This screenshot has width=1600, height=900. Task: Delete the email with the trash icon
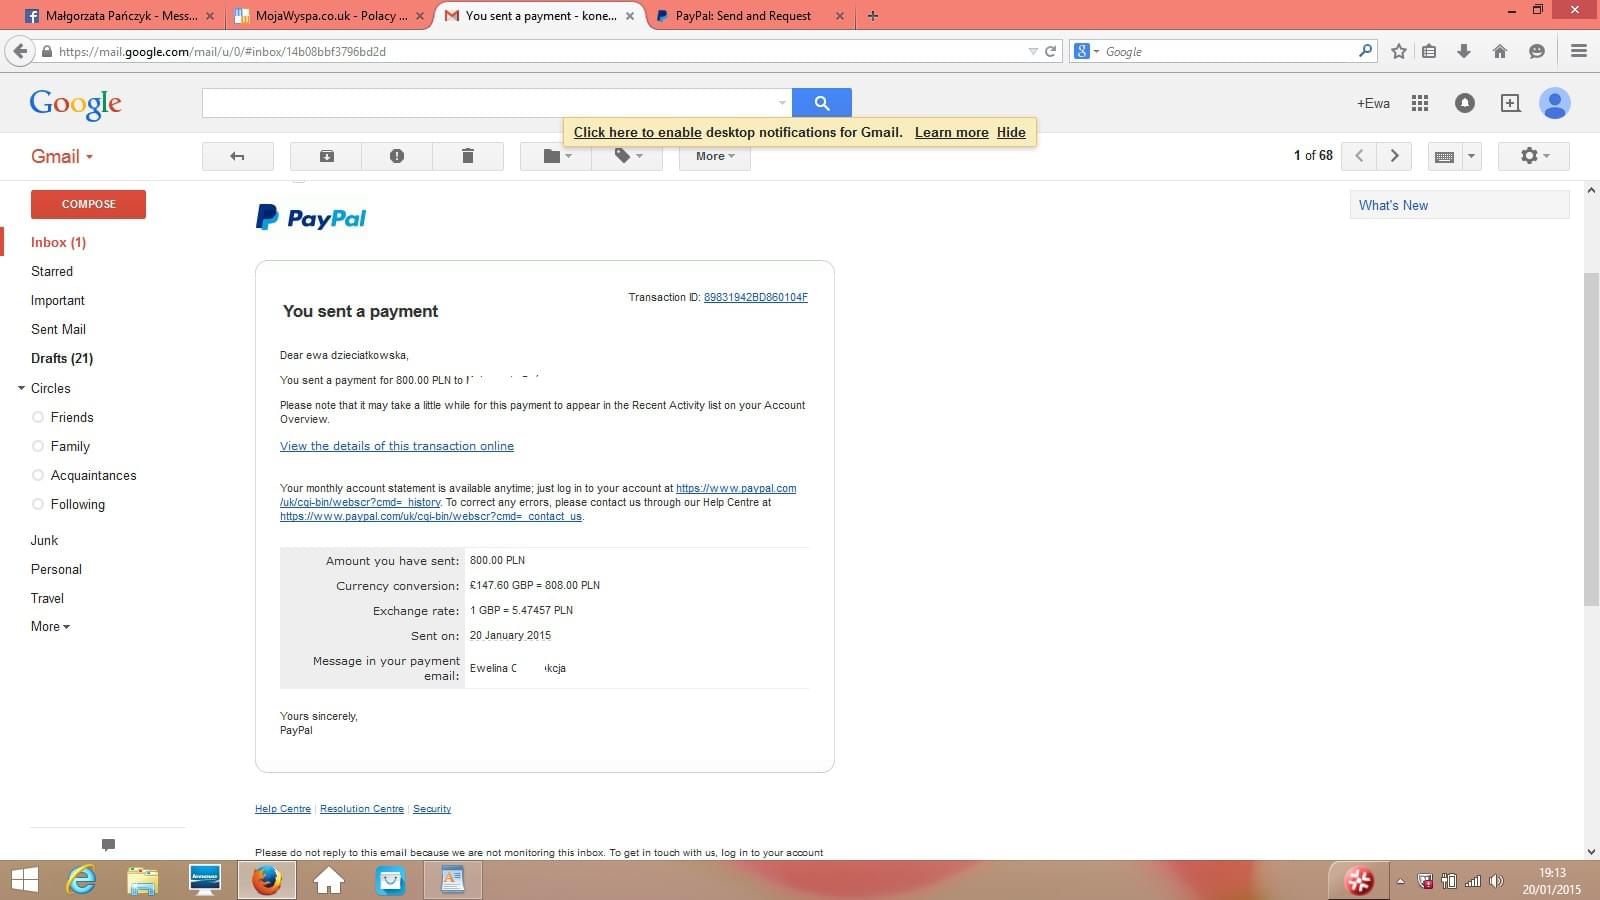click(468, 156)
